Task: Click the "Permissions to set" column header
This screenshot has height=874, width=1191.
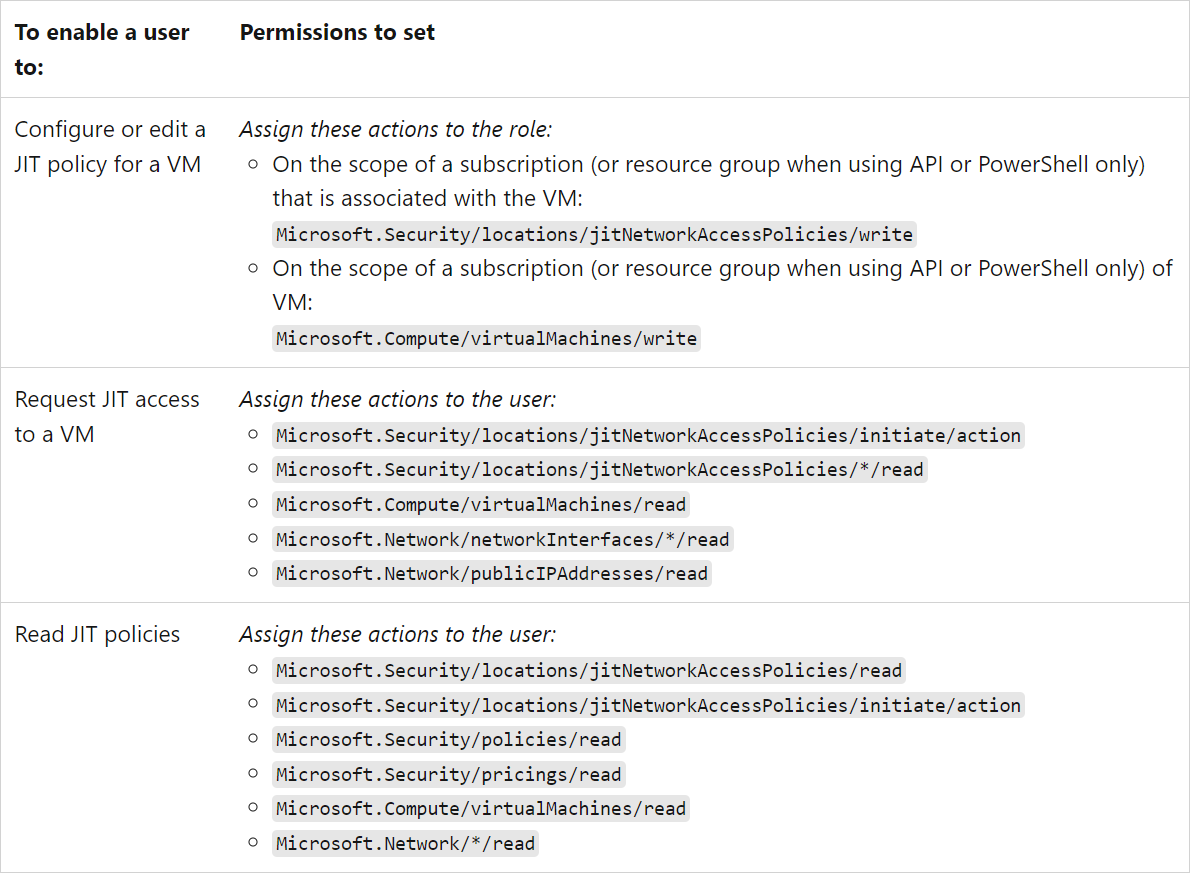Action: (x=337, y=32)
